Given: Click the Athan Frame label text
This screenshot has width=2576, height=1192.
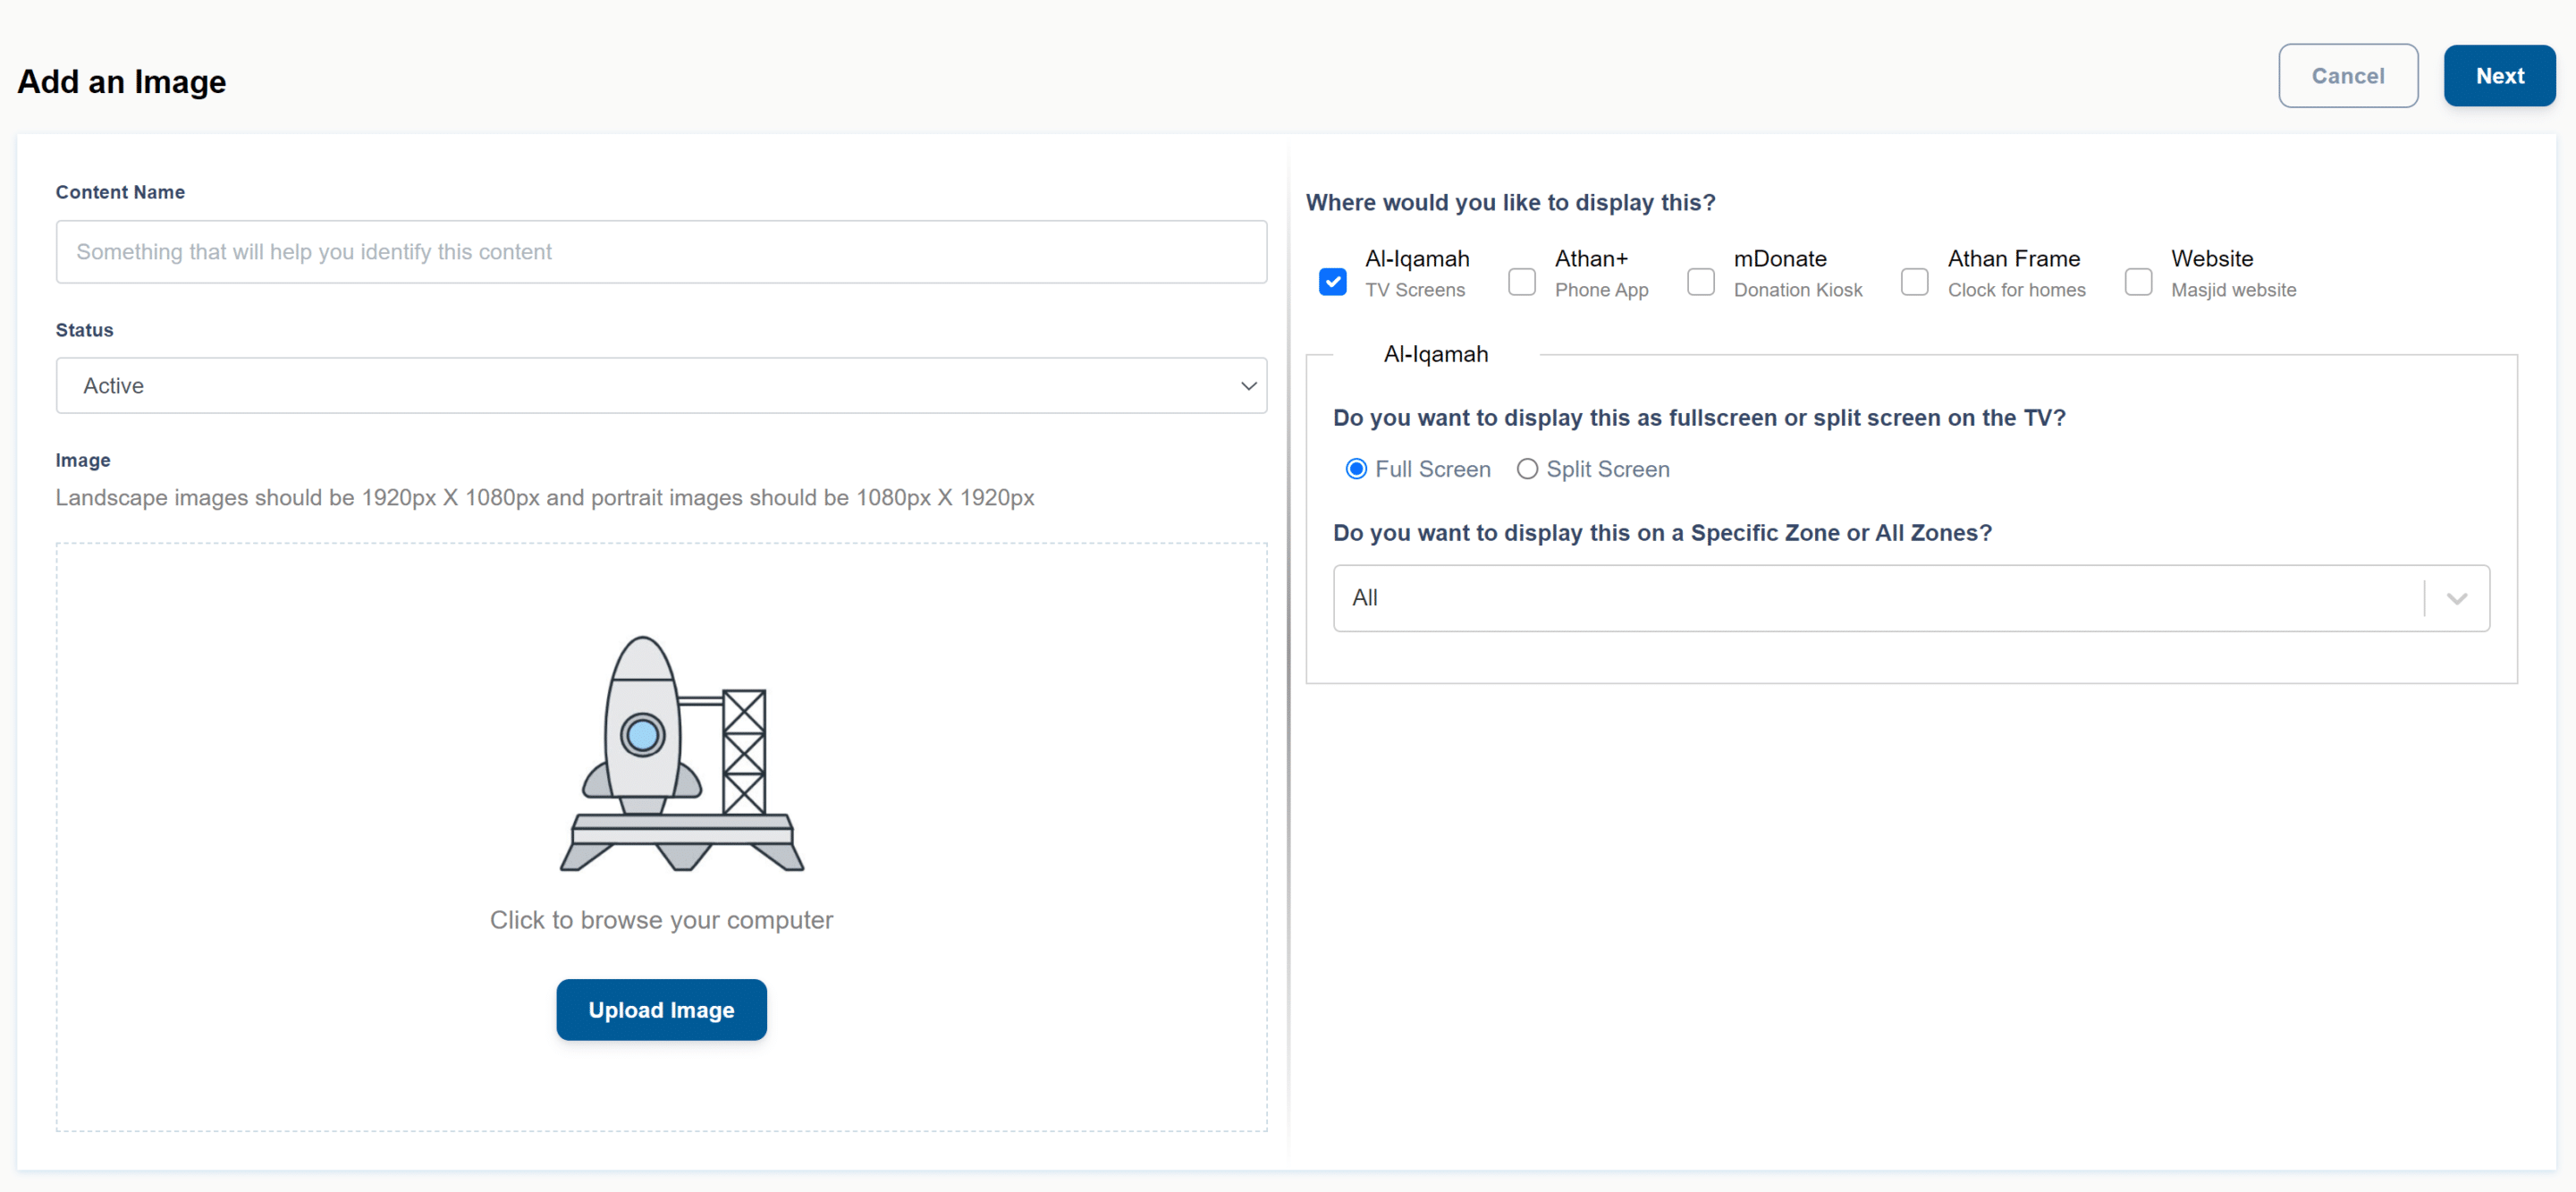Looking at the screenshot, I should (2013, 259).
